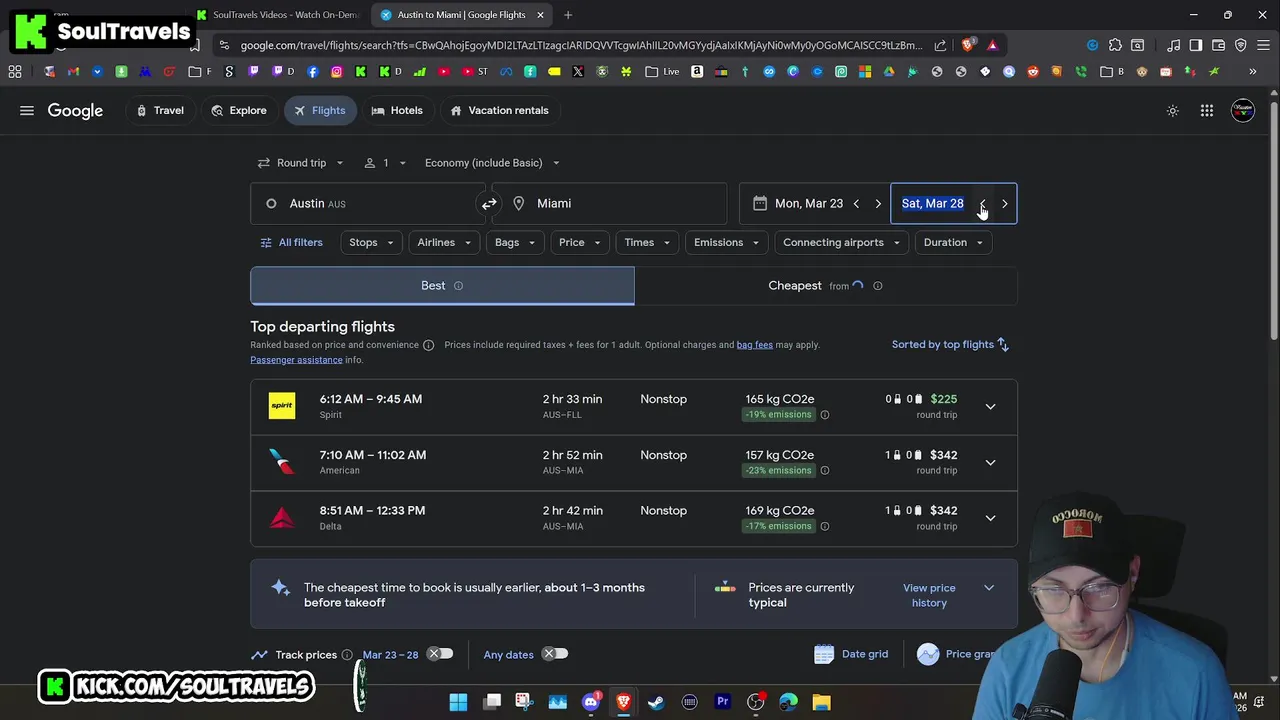Expand the American 7:10 AM flight details
The width and height of the screenshot is (1280, 720).
(990, 463)
